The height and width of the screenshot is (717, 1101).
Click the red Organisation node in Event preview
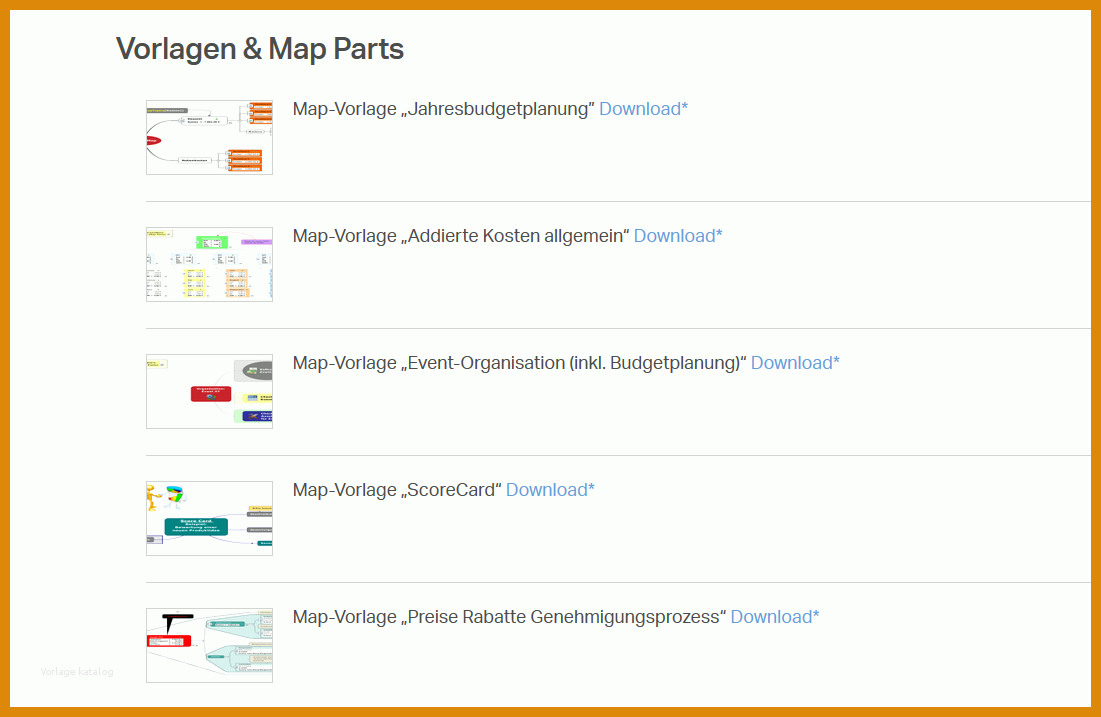pos(211,393)
